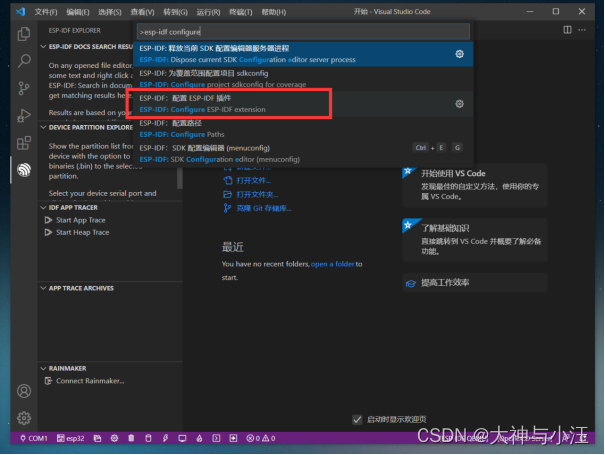Select ESP-IDF Configure Paths command

pos(303,129)
